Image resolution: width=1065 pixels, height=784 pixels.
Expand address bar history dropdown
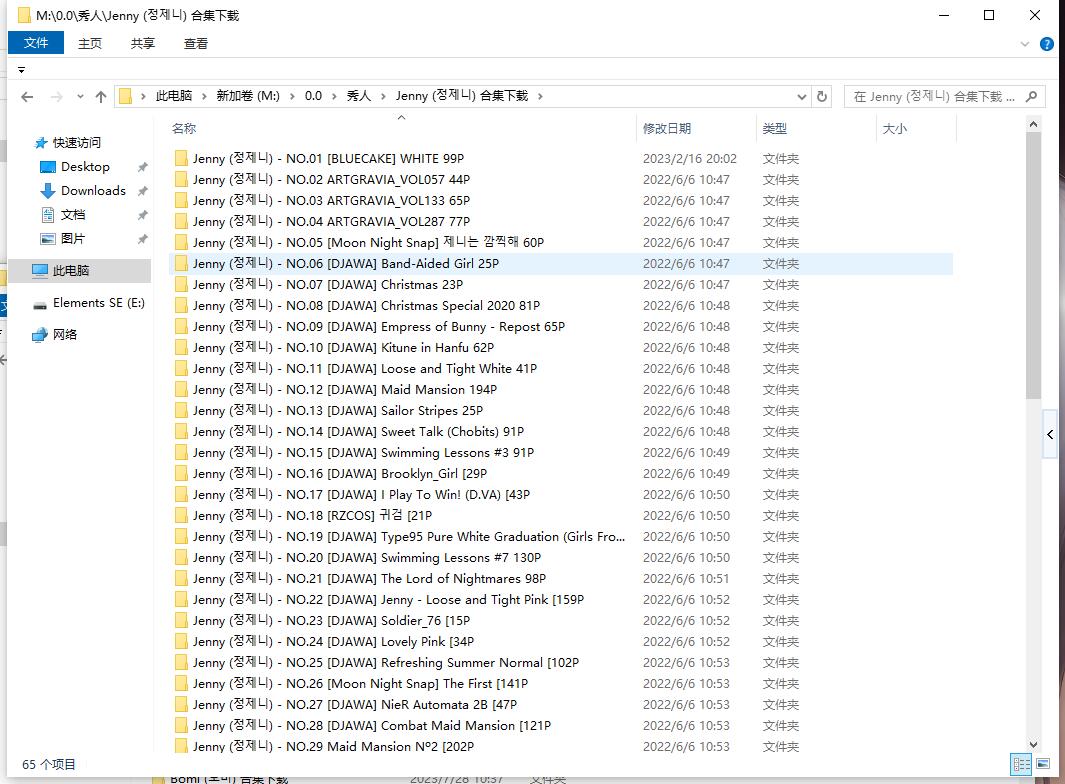[801, 96]
